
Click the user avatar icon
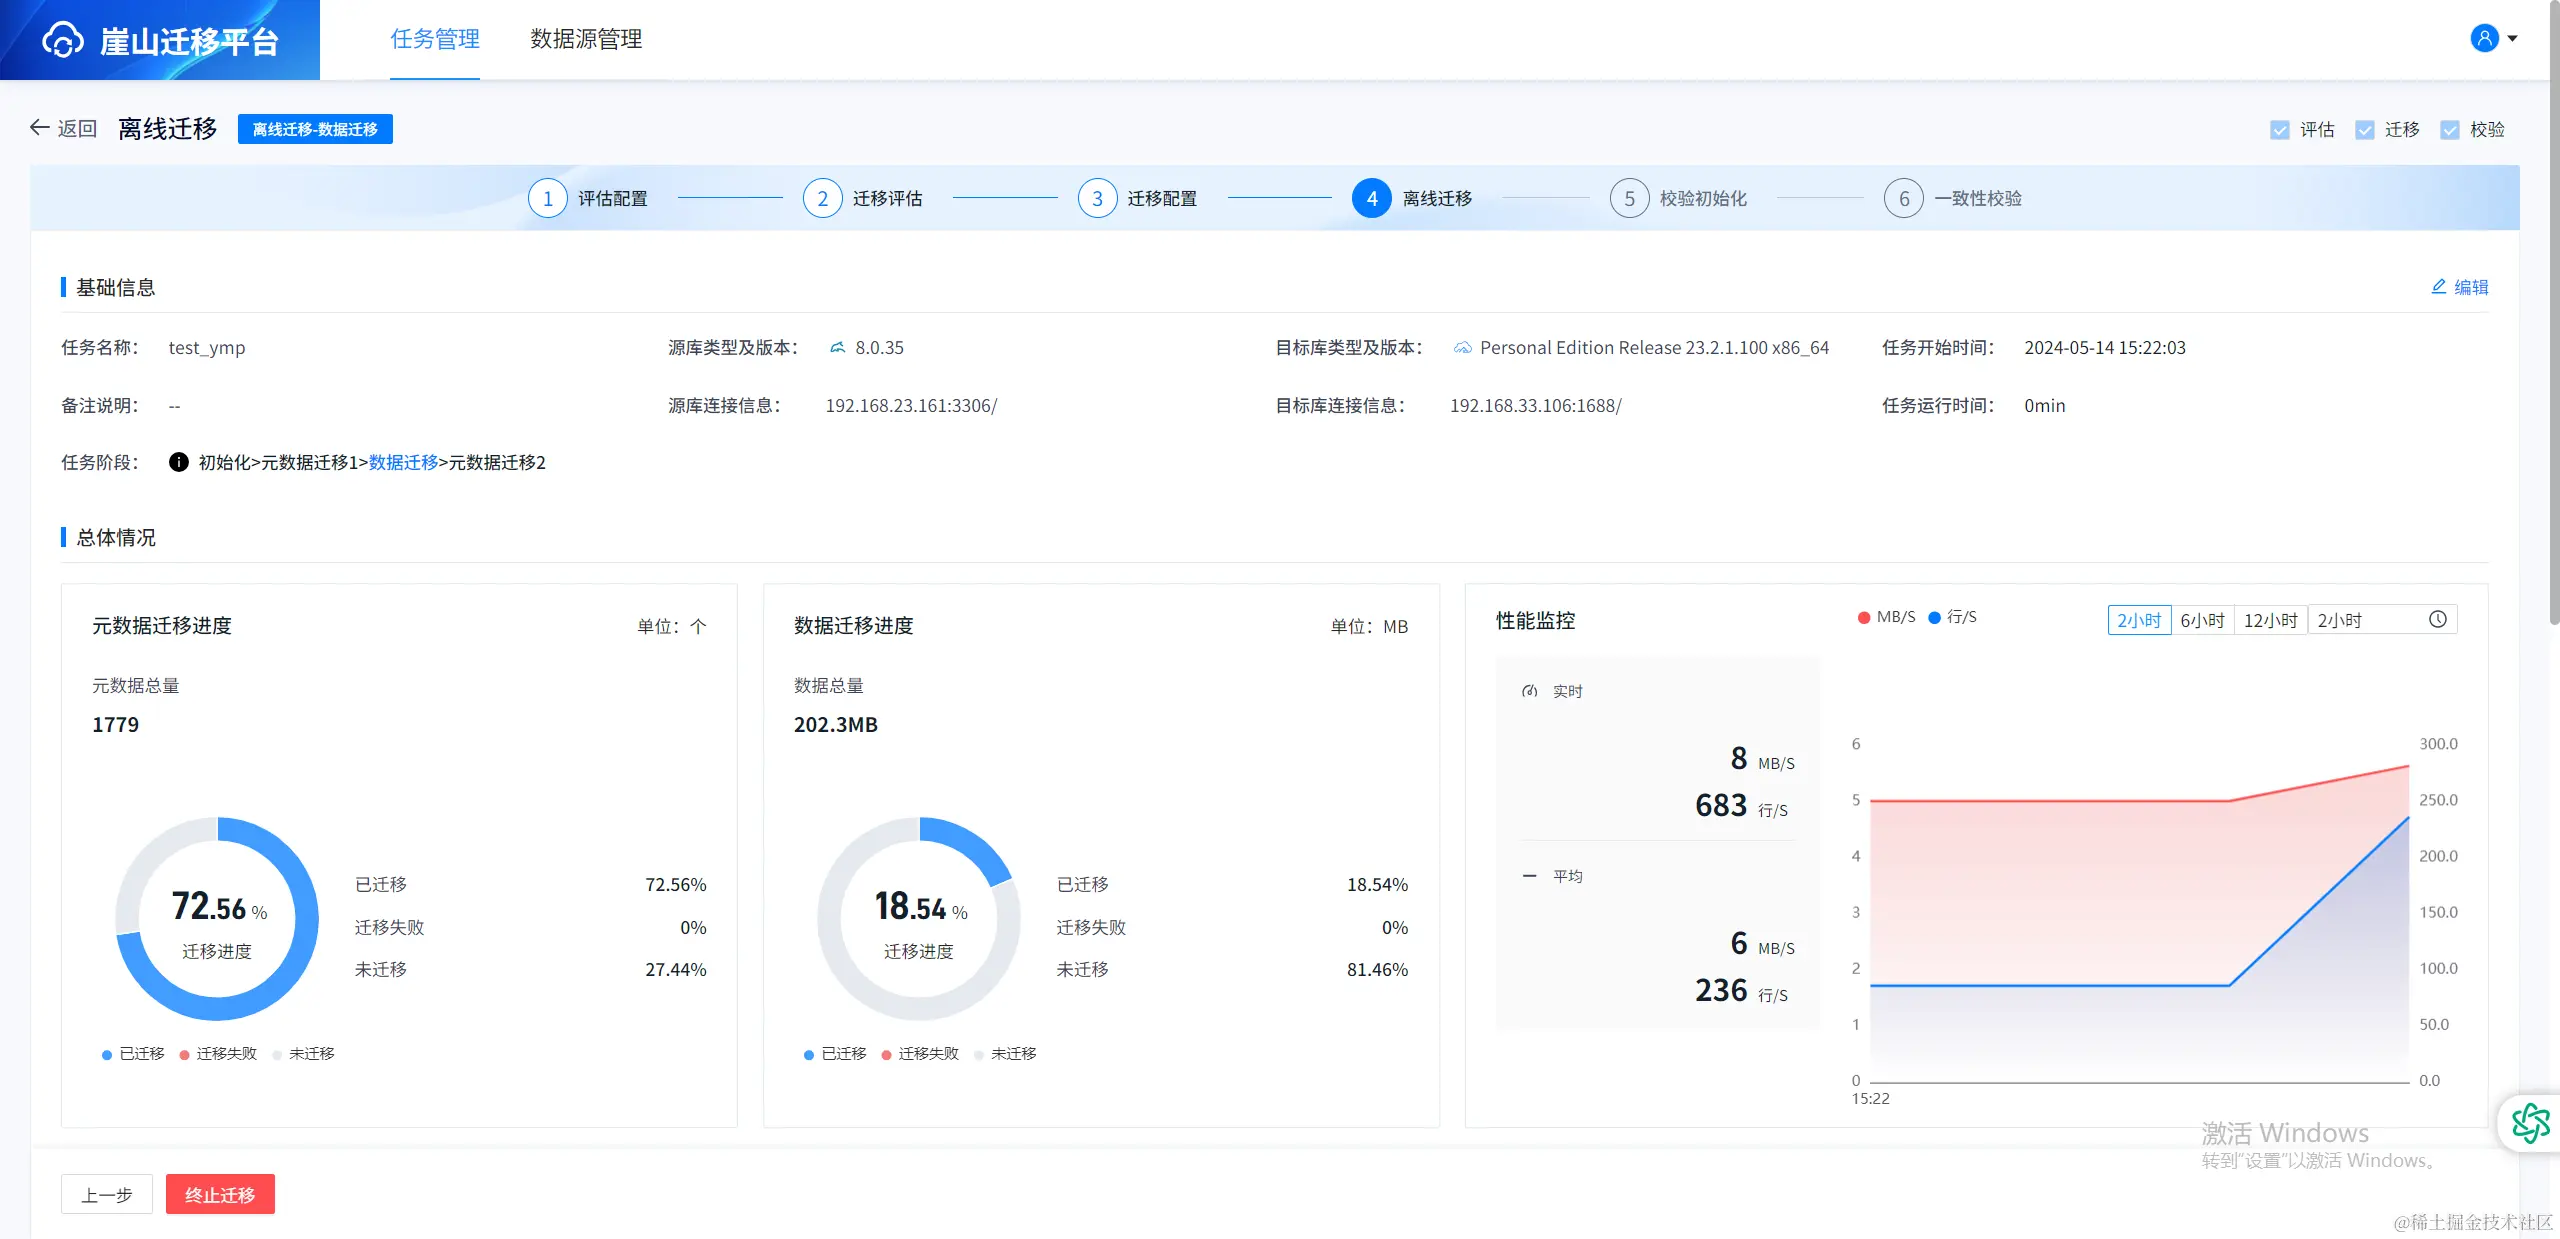(x=2484, y=38)
